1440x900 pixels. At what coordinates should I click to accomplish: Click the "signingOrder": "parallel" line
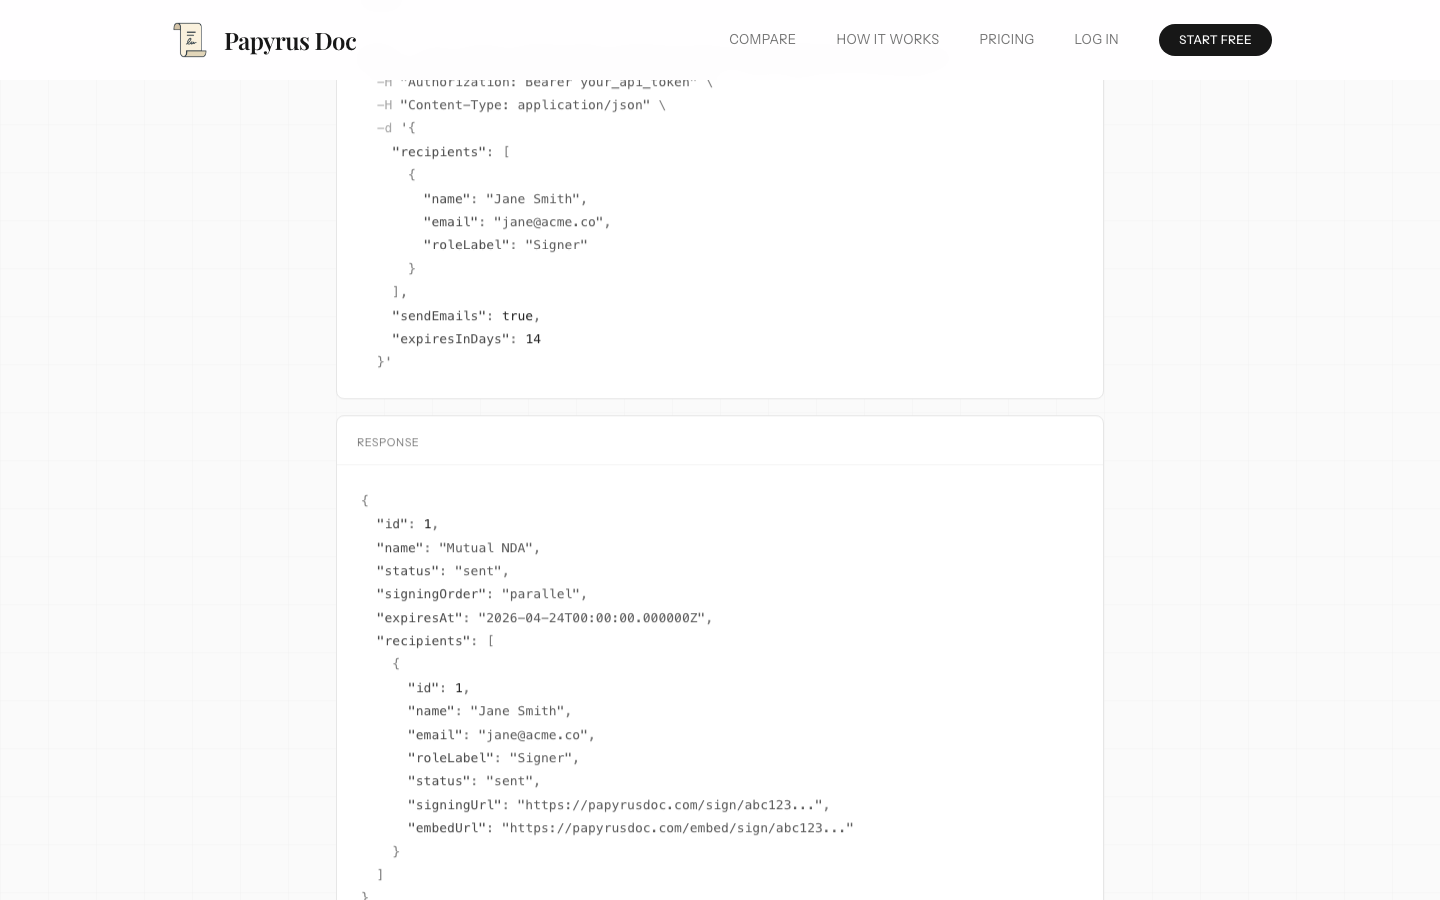[482, 594]
